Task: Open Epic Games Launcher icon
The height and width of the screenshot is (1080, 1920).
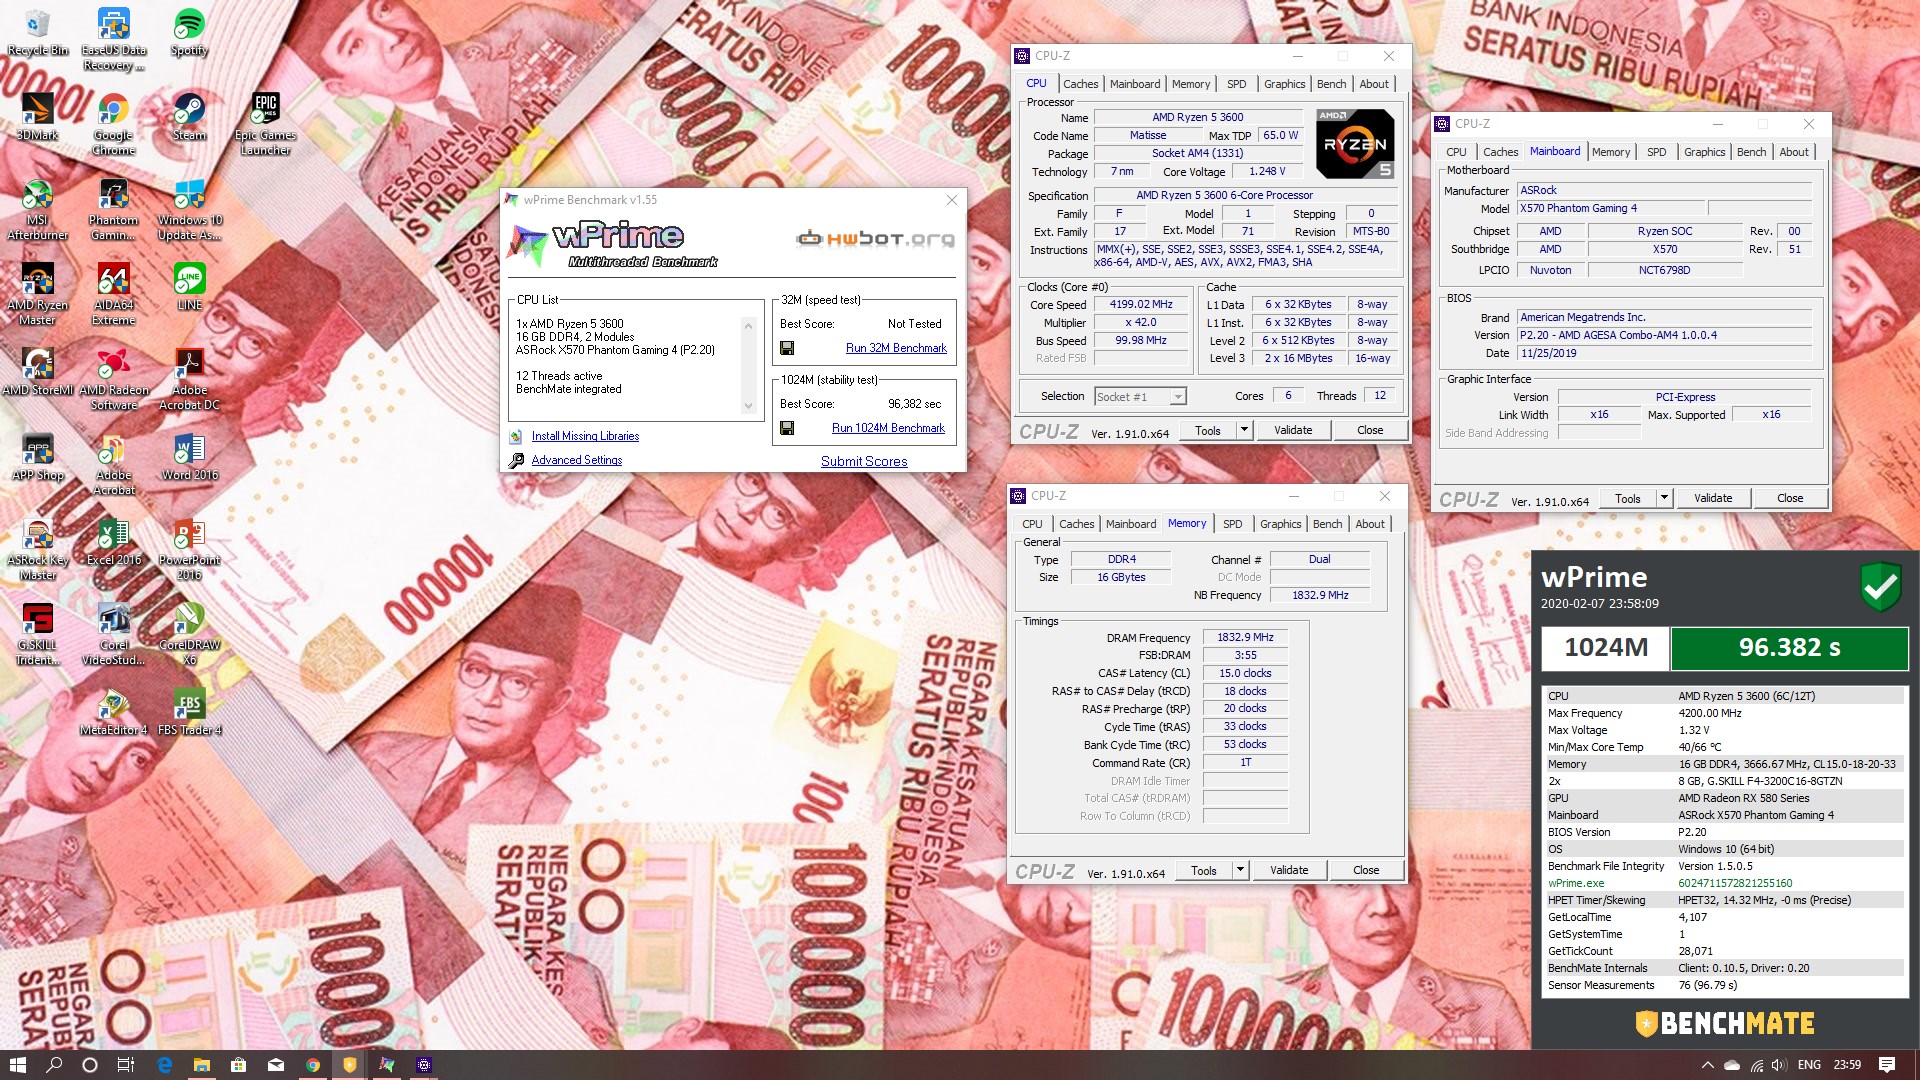Action: click(x=265, y=125)
